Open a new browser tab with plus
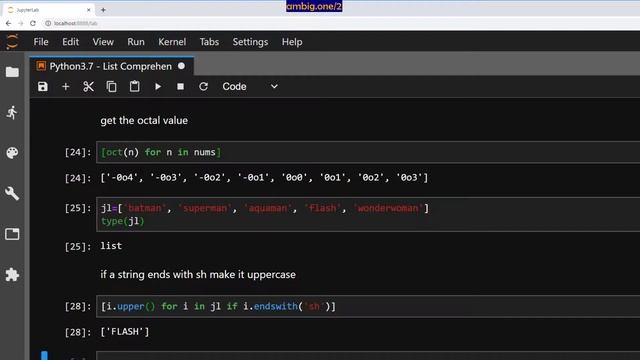The image size is (640, 360). 103,10
